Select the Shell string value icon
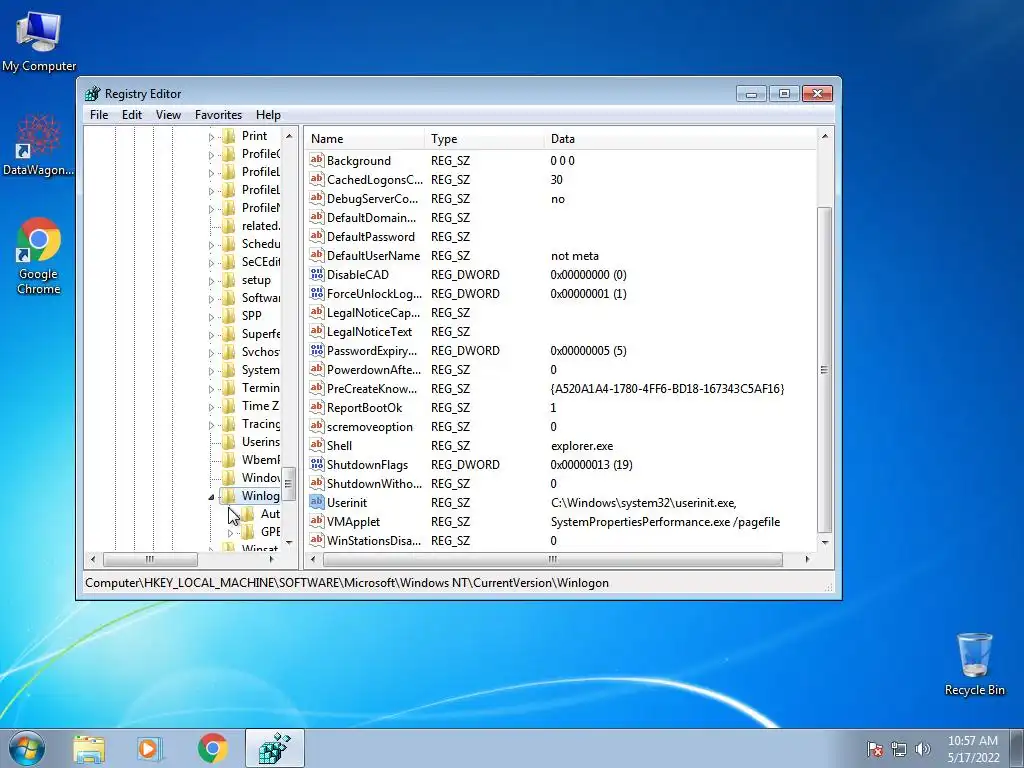 coord(317,445)
